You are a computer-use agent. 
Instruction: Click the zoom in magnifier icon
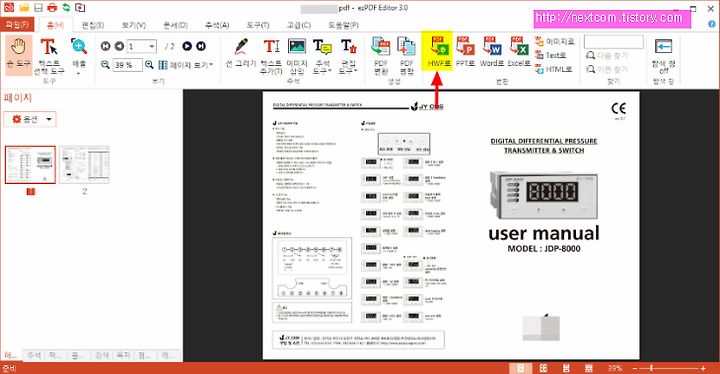(x=149, y=65)
